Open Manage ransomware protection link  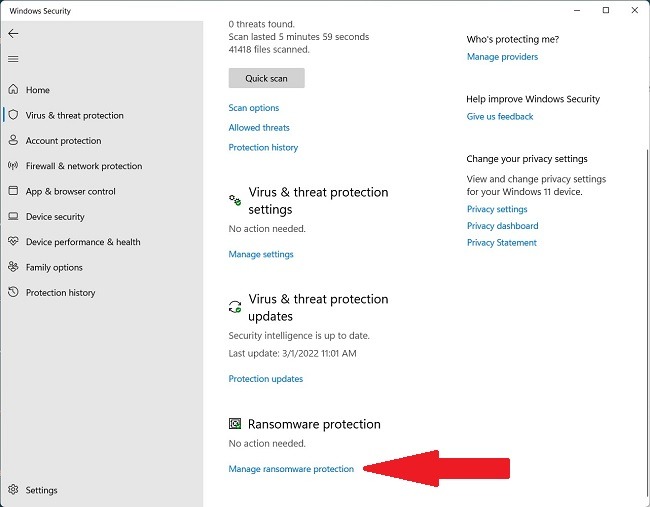(x=291, y=469)
